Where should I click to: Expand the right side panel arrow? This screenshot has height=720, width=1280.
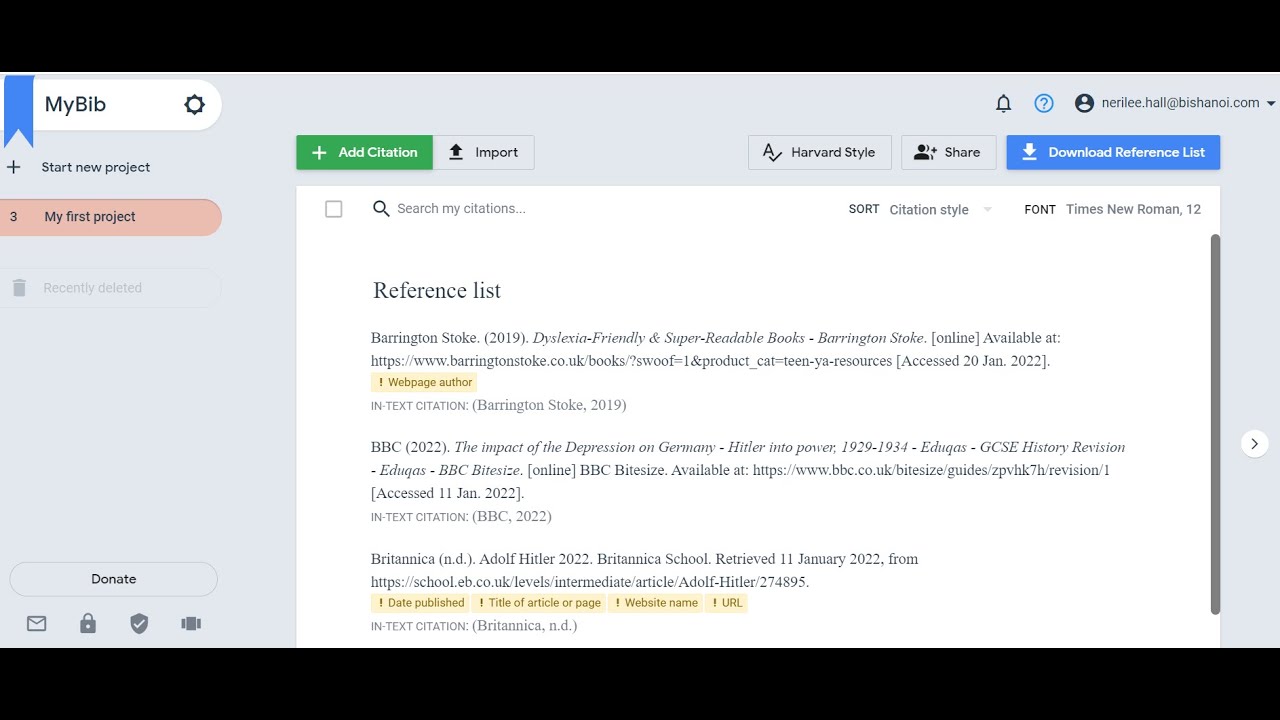click(x=1254, y=443)
